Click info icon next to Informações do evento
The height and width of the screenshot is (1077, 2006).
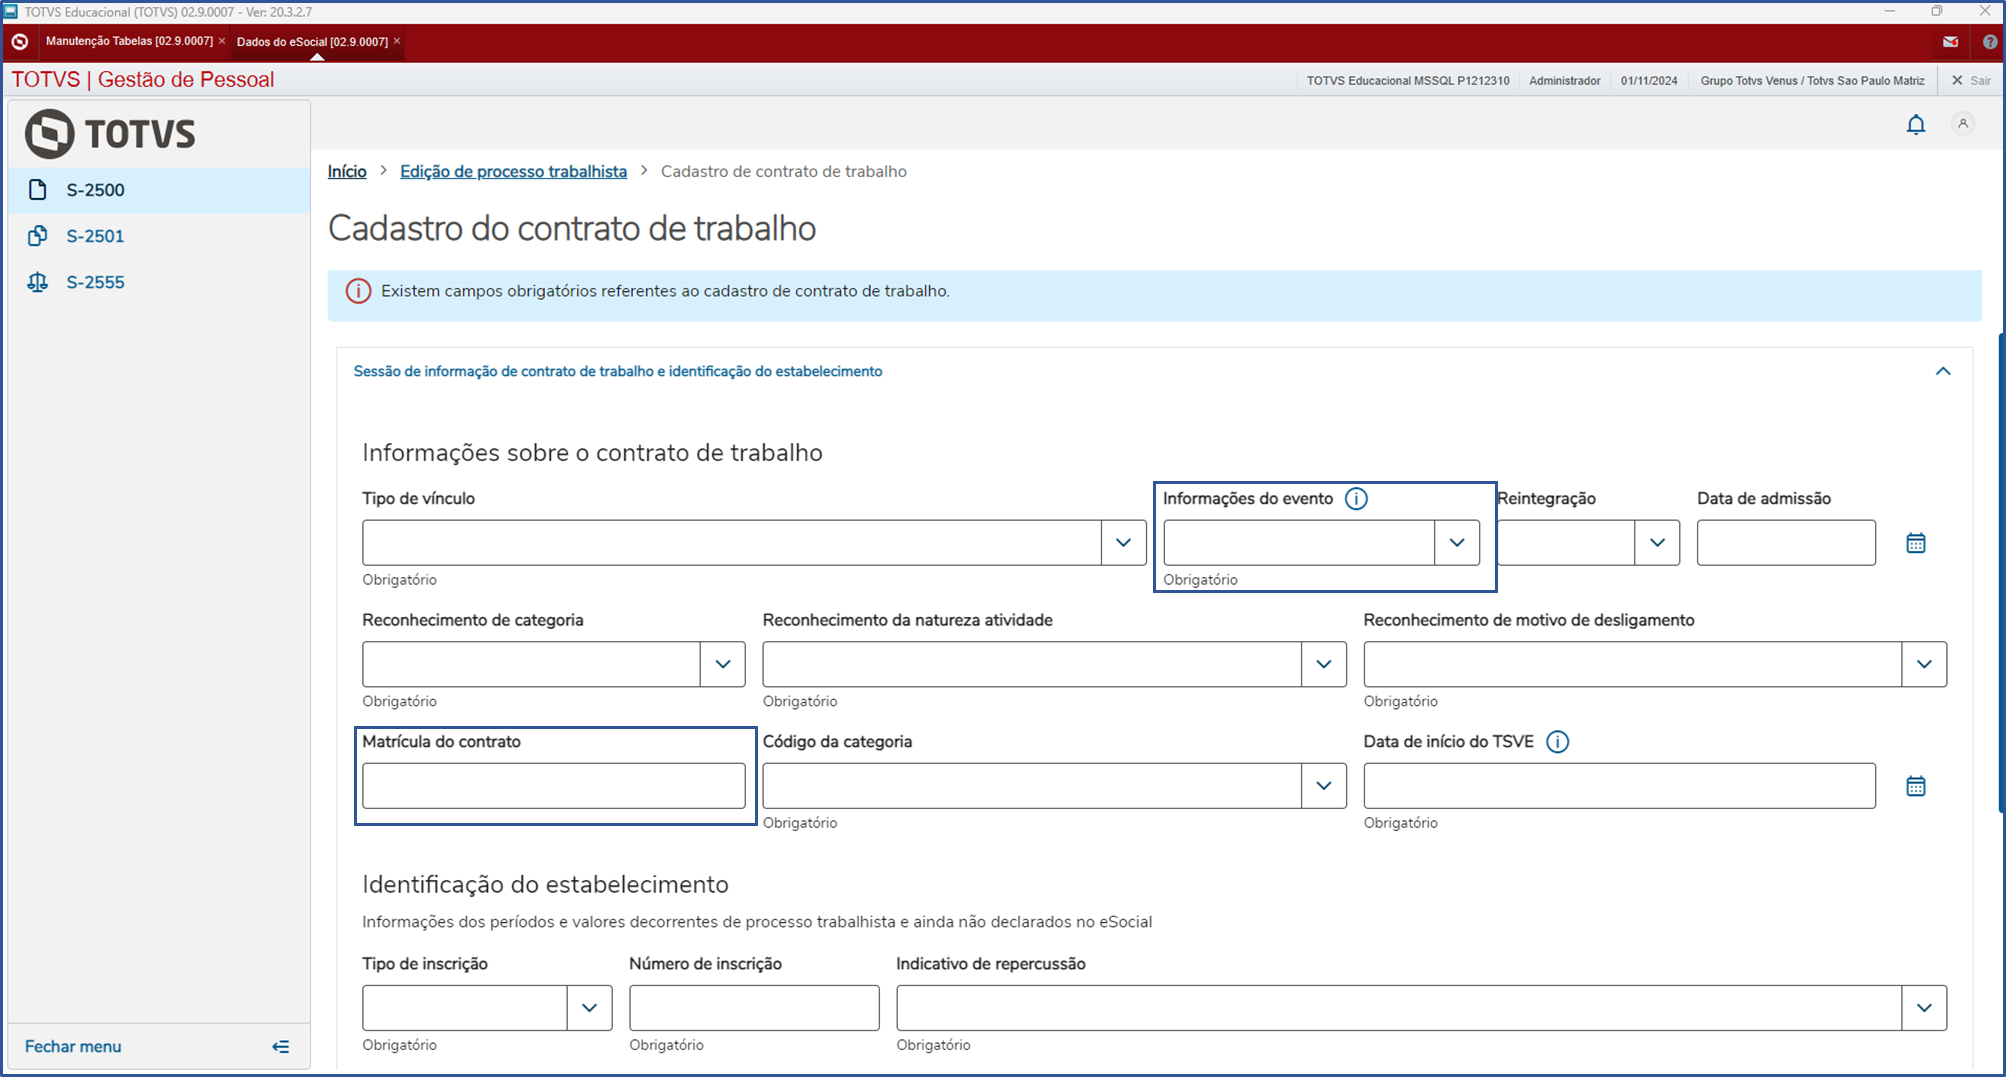(x=1356, y=499)
